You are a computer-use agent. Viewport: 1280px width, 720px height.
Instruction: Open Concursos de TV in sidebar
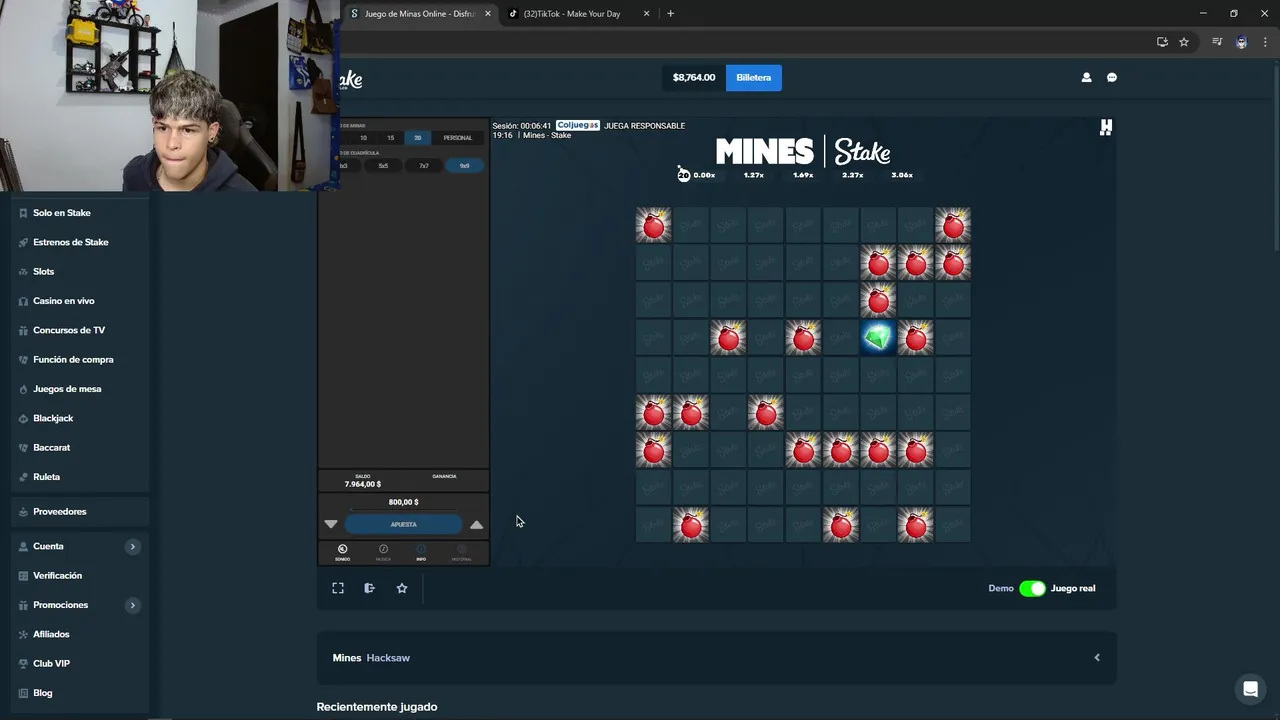(69, 330)
